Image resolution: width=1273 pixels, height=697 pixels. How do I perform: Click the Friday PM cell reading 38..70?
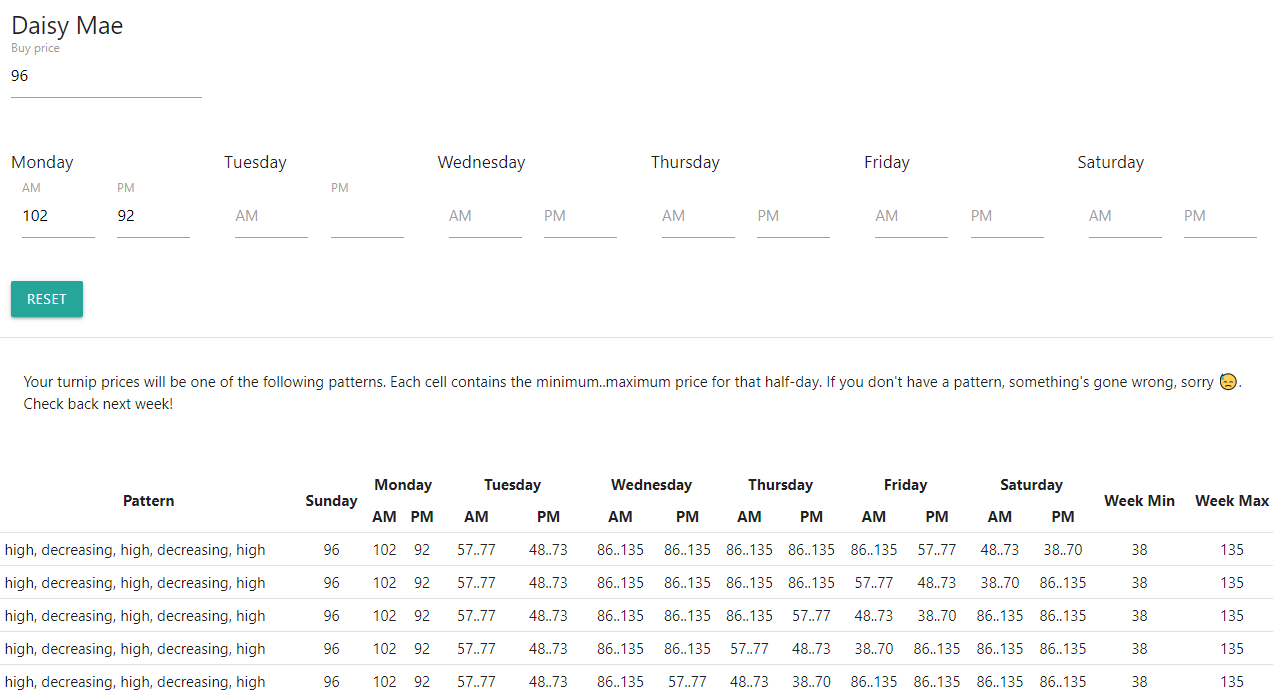point(937,616)
